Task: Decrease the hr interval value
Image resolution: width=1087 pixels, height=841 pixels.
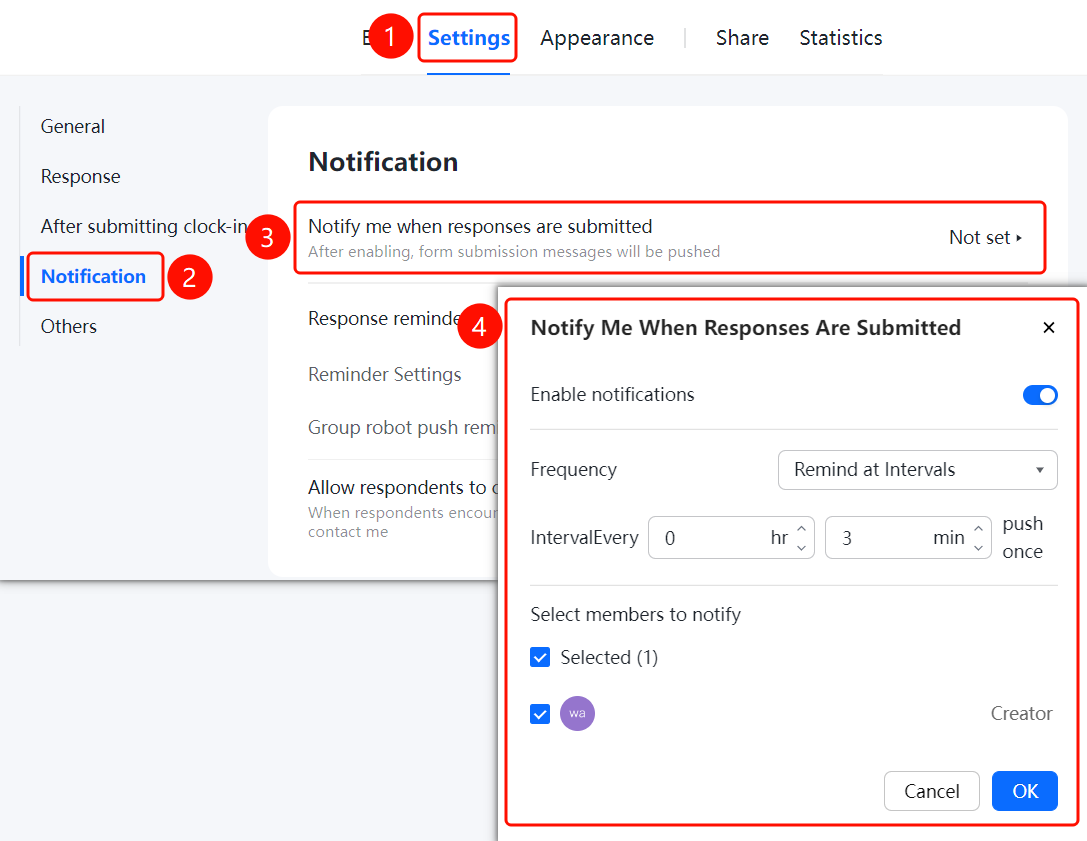Action: [x=801, y=548]
